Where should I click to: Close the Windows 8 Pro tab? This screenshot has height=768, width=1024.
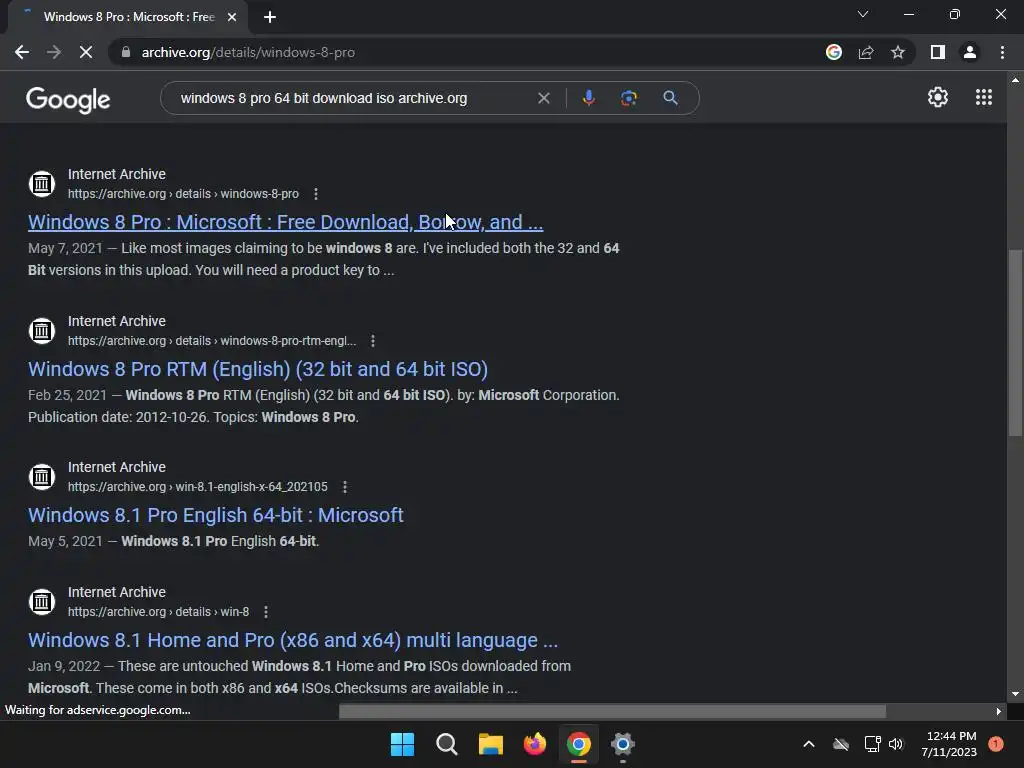click(x=232, y=17)
